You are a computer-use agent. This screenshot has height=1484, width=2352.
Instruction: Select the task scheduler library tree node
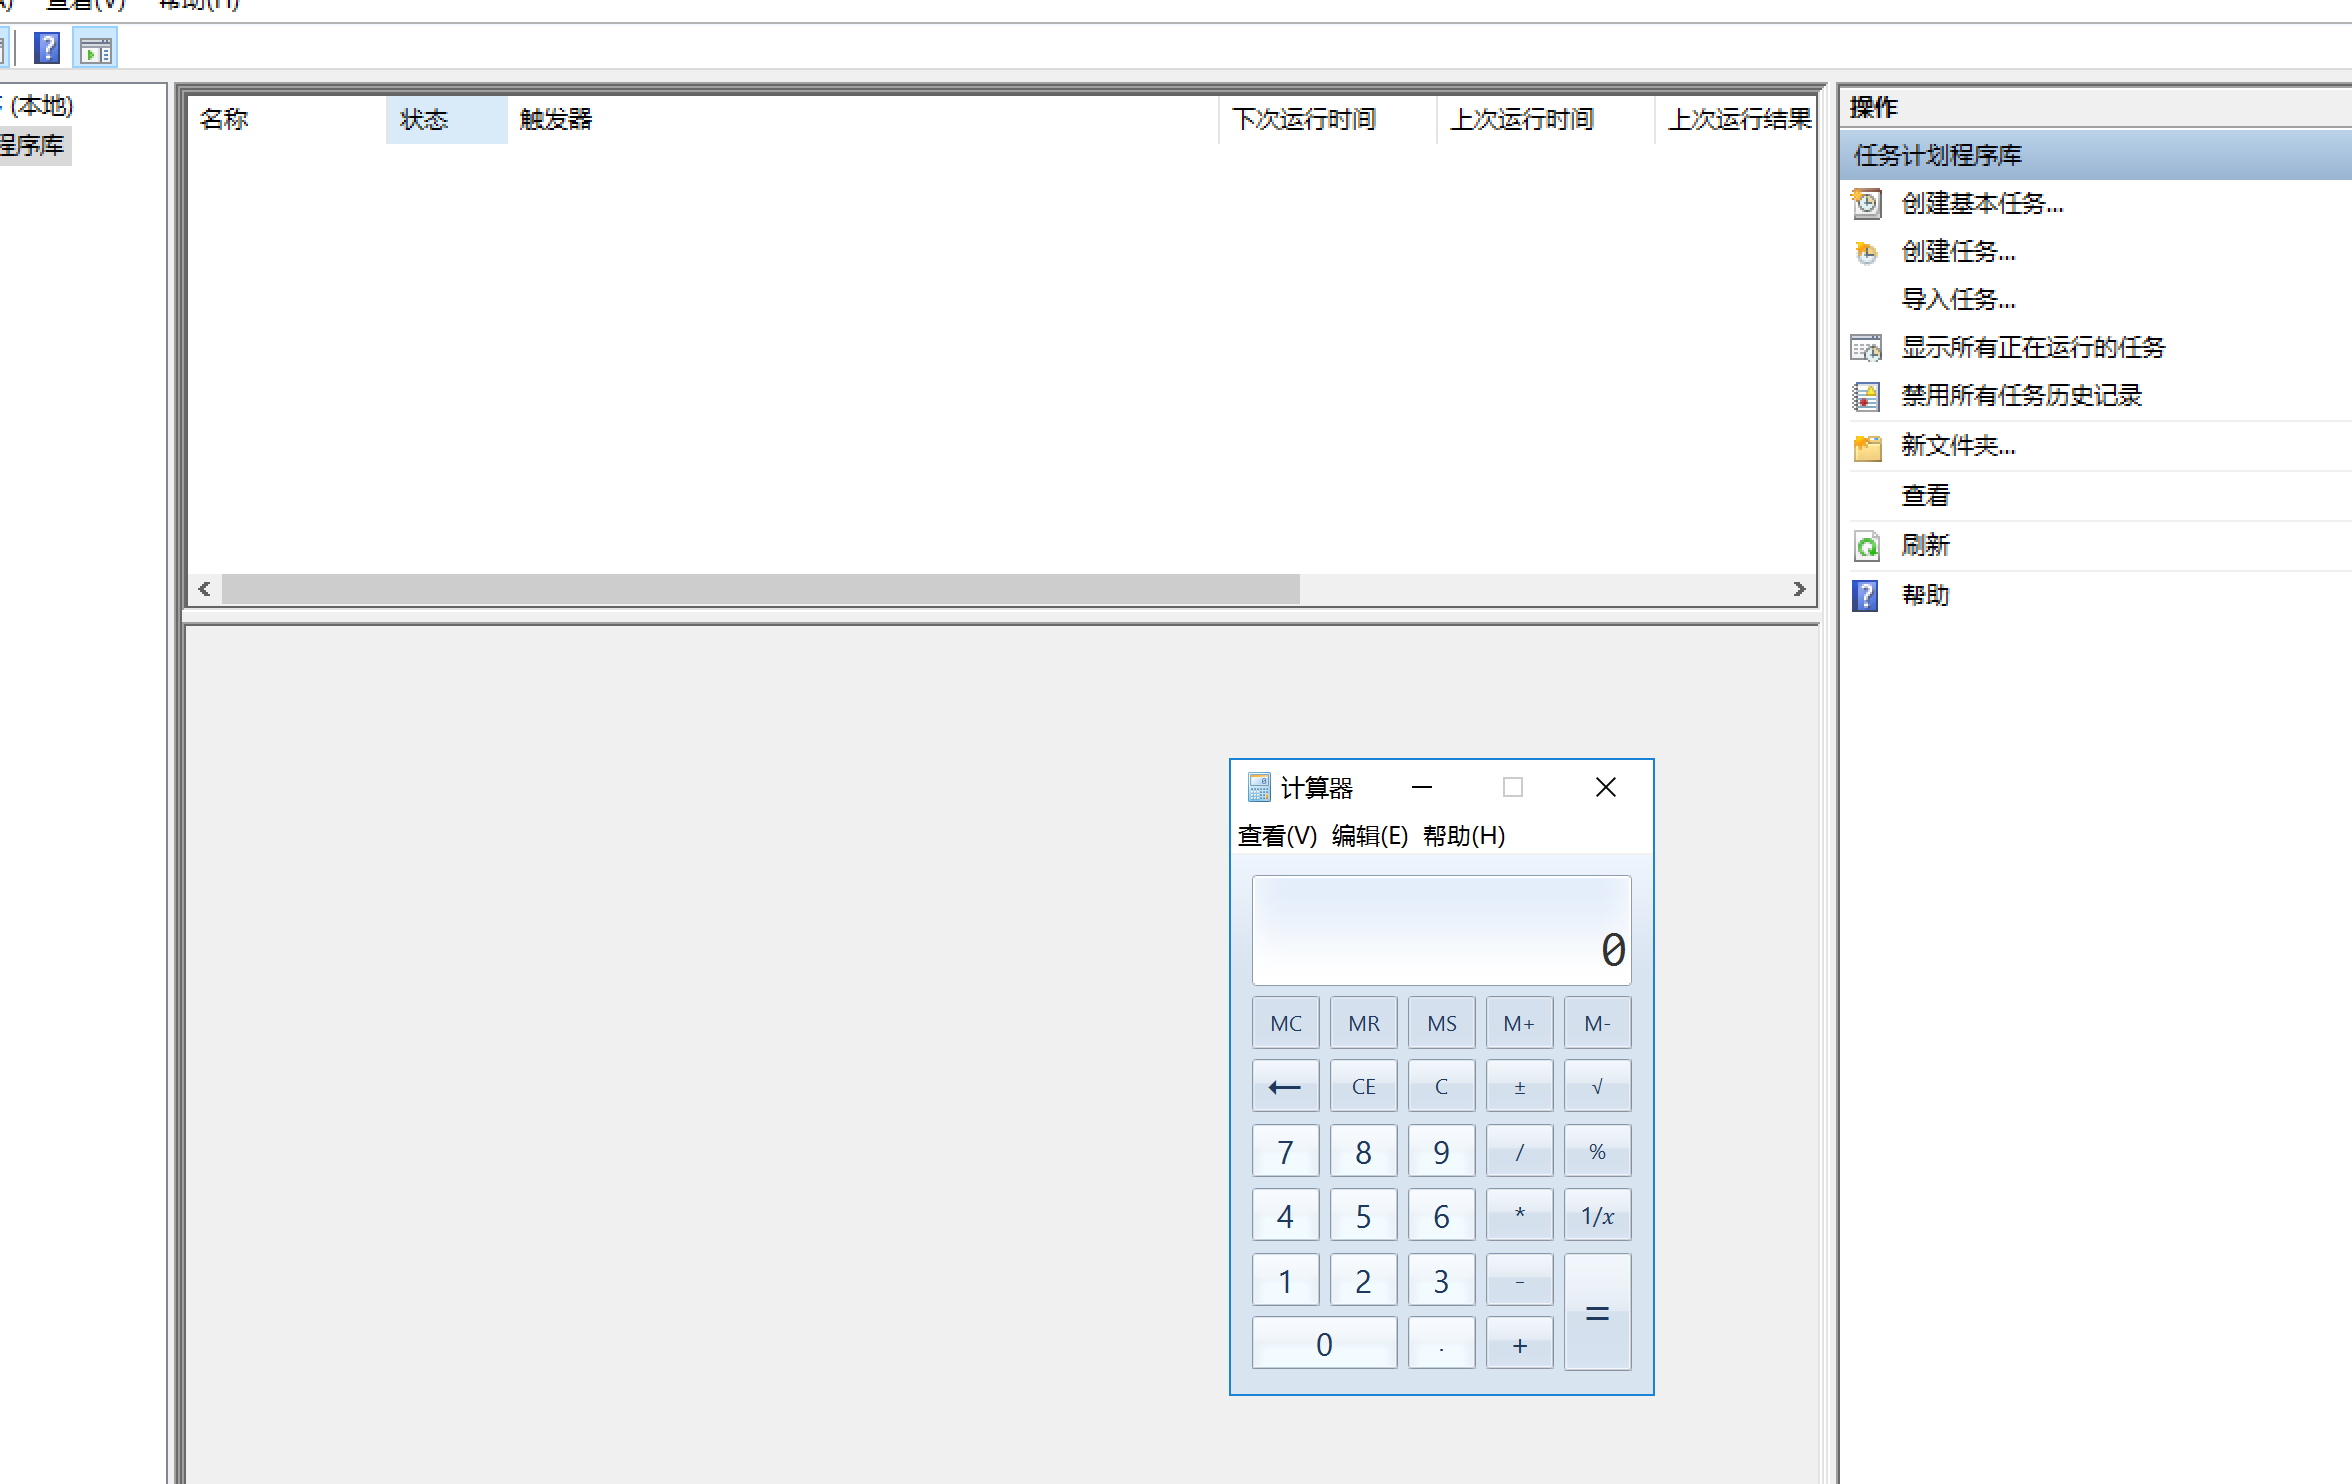tap(32, 146)
